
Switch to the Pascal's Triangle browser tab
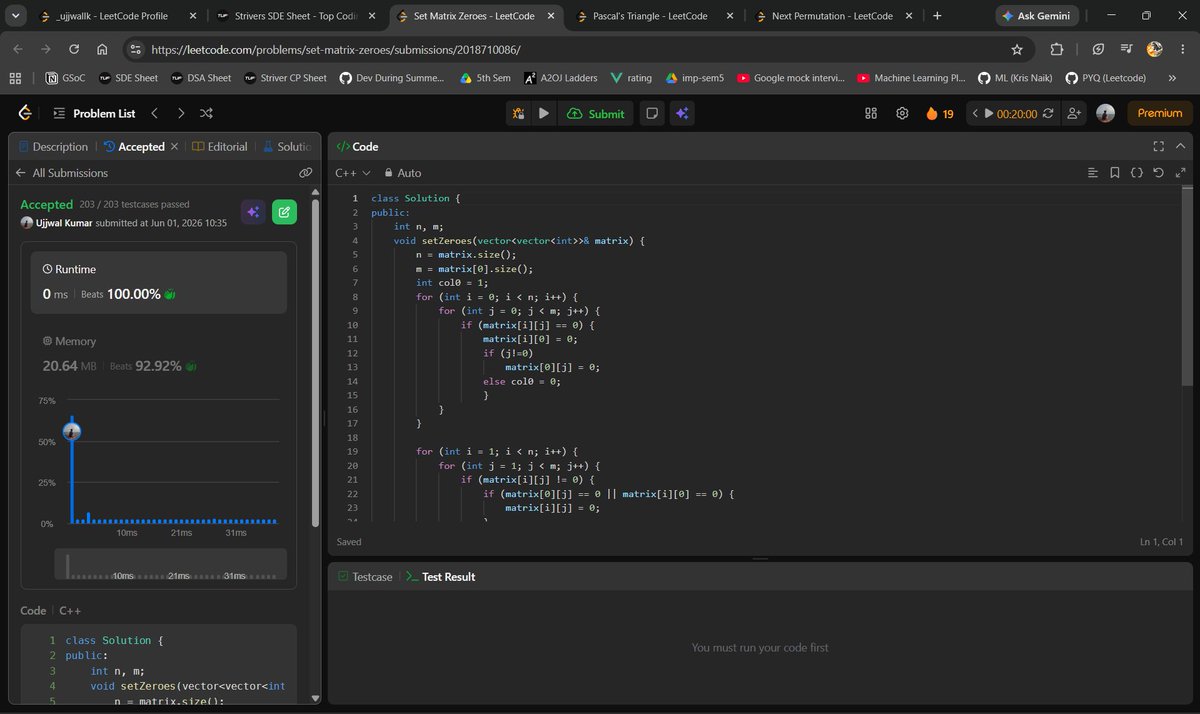point(655,16)
